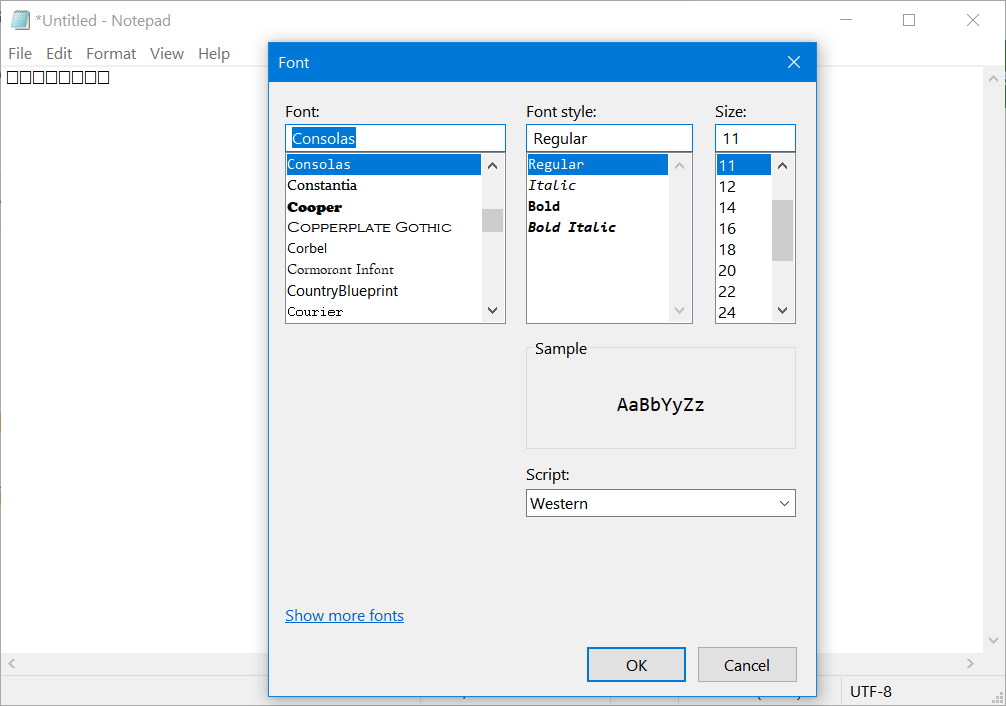
Task: Click Notepad horizontal scroll right arrow
Action: pyautogui.click(x=970, y=664)
